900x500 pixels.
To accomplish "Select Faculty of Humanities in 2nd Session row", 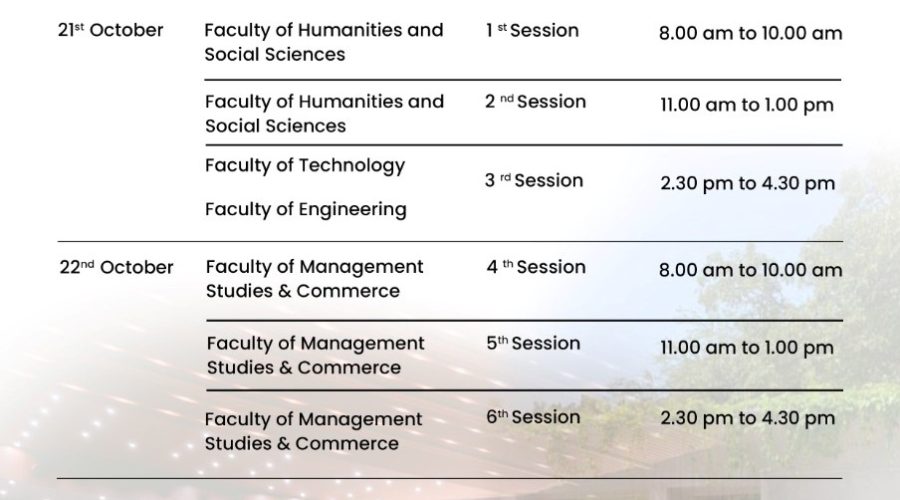I will pos(323,113).
